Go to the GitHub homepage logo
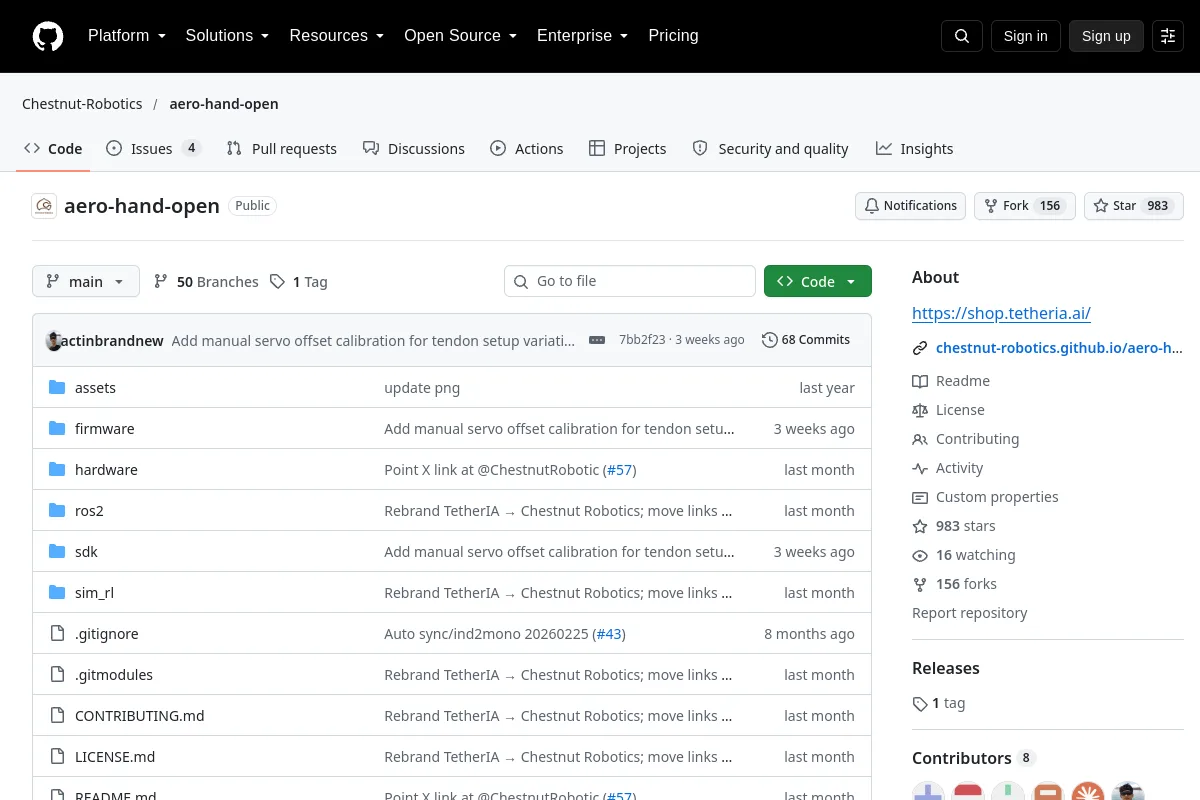The height and width of the screenshot is (800, 1200). pyautogui.click(x=48, y=36)
